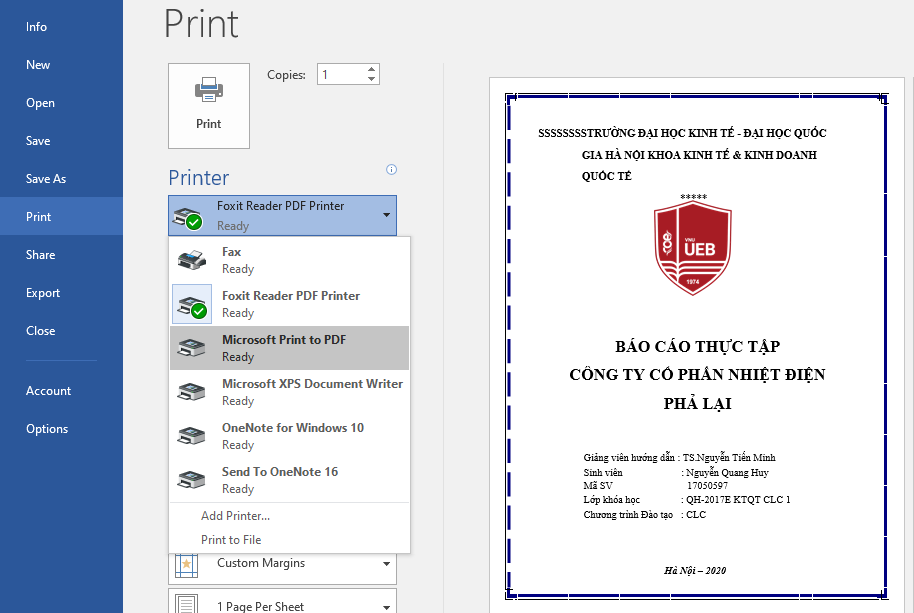This screenshot has height=613, width=914.
Task: Open Export in the backstage sidebar
Action: click(x=61, y=293)
